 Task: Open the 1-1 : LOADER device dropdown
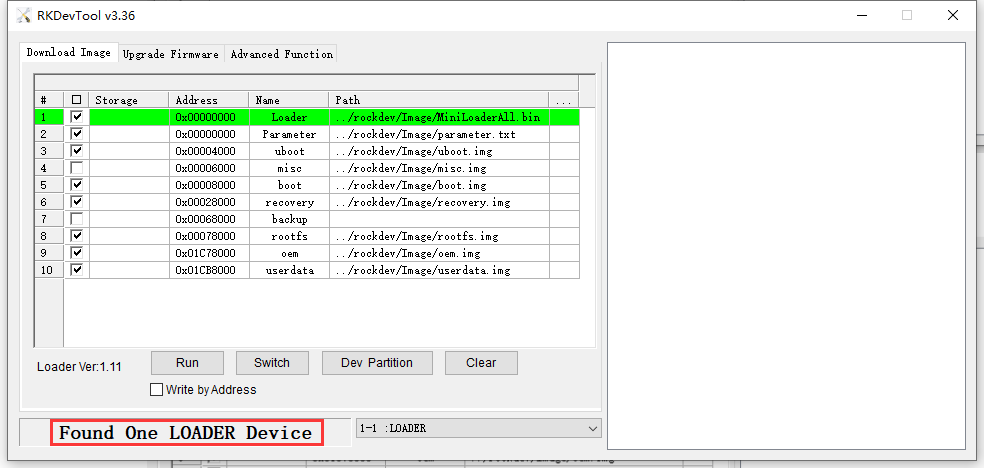(x=478, y=428)
